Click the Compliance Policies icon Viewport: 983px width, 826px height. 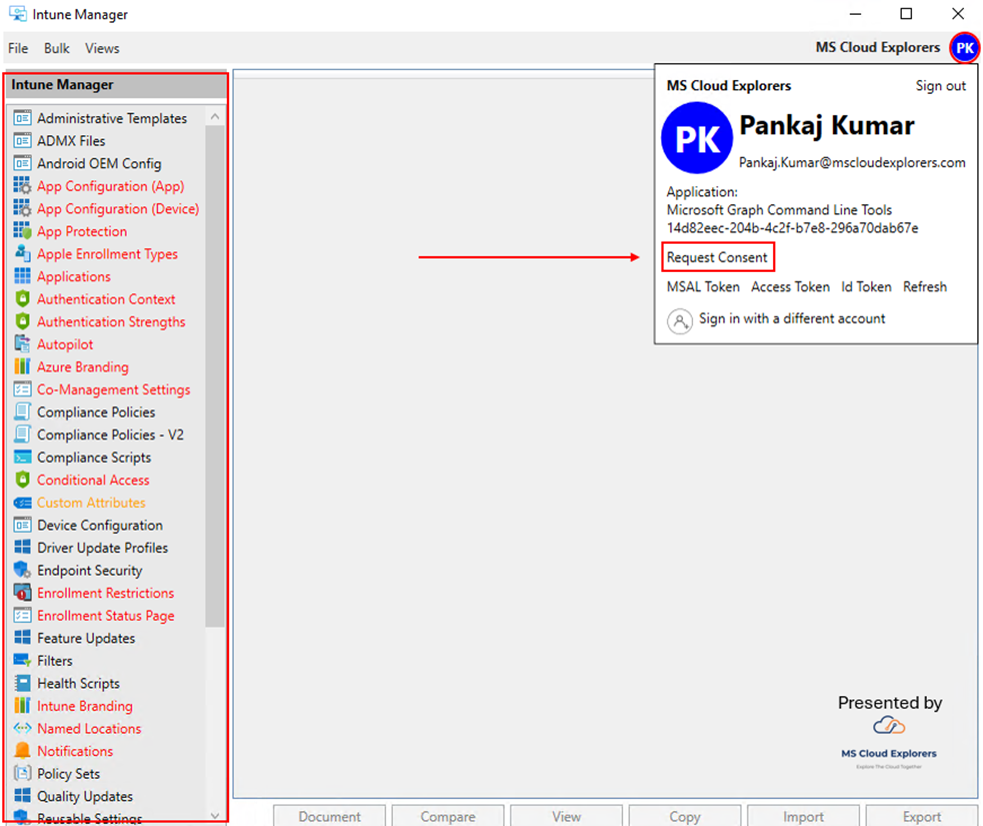(22, 412)
